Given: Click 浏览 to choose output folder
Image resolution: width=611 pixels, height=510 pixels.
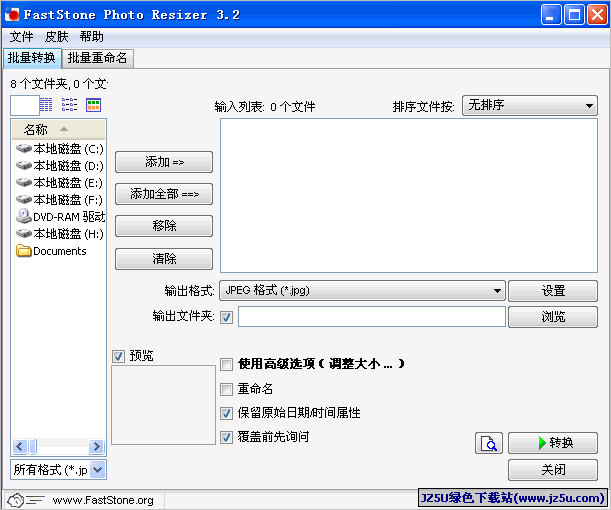Looking at the screenshot, I should (x=553, y=317).
